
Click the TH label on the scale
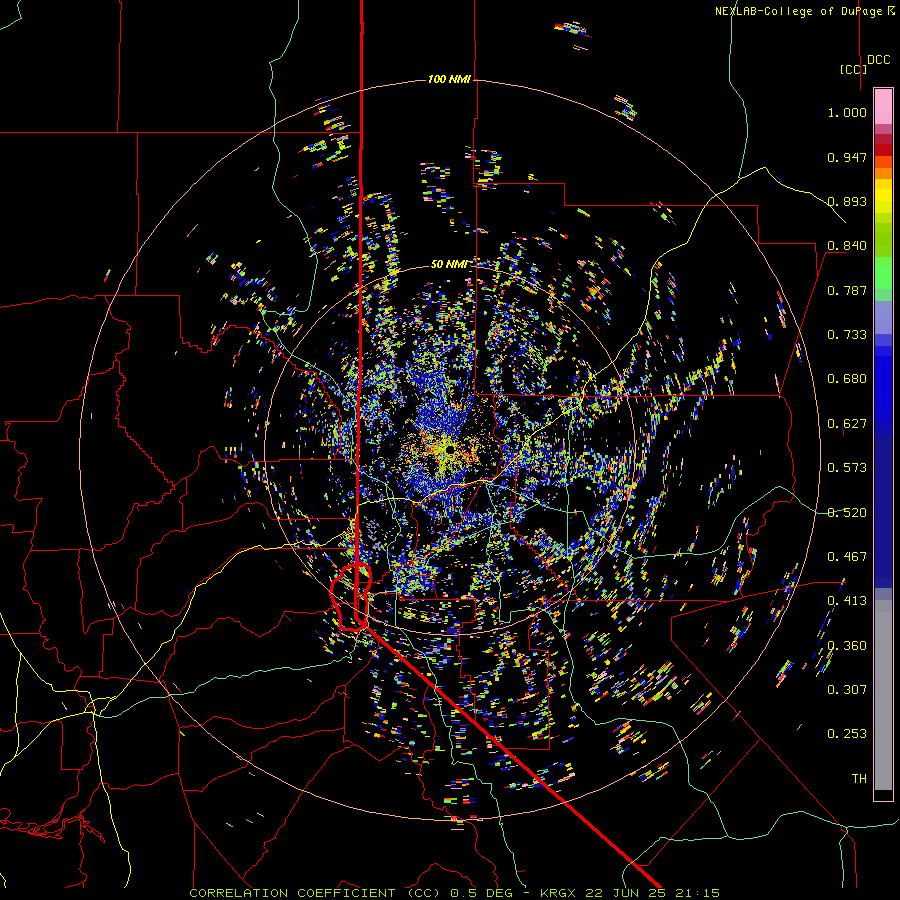859,779
